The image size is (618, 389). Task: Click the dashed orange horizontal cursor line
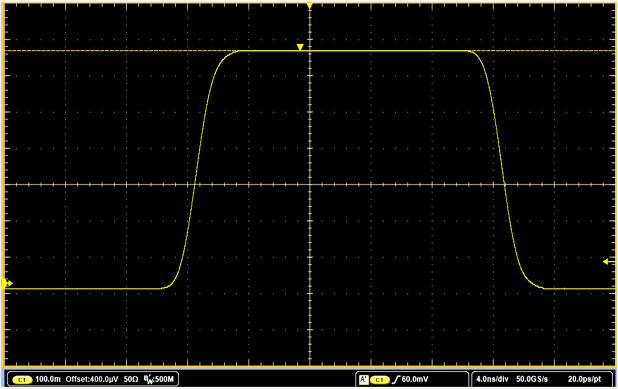click(x=118, y=51)
